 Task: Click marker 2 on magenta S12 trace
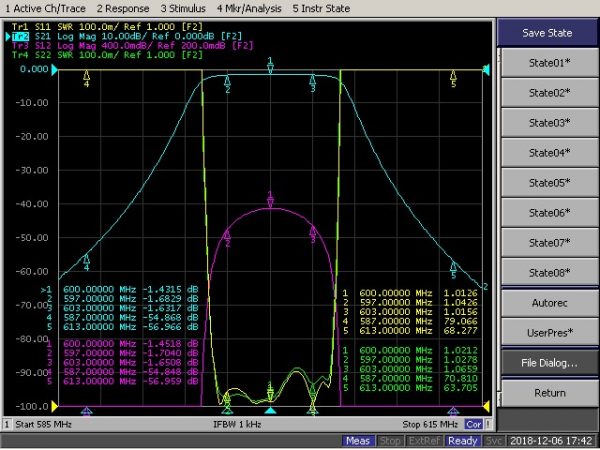tap(227, 237)
